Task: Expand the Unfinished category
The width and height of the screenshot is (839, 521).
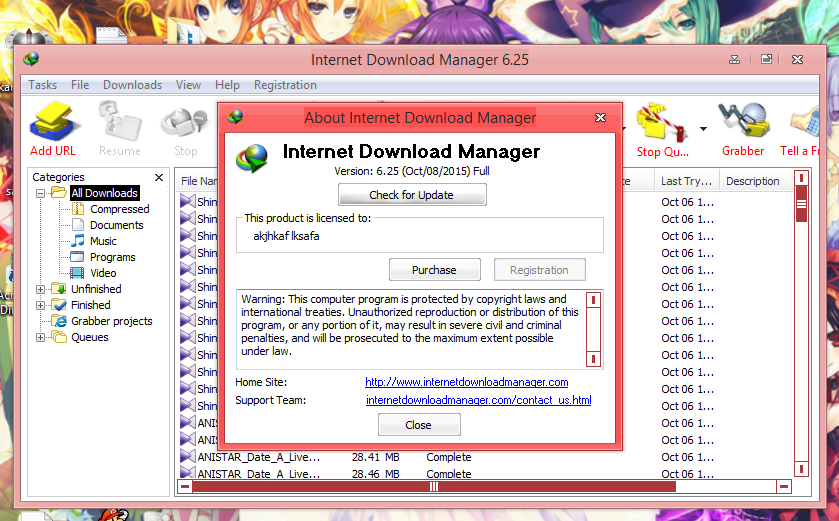Action: [40, 289]
